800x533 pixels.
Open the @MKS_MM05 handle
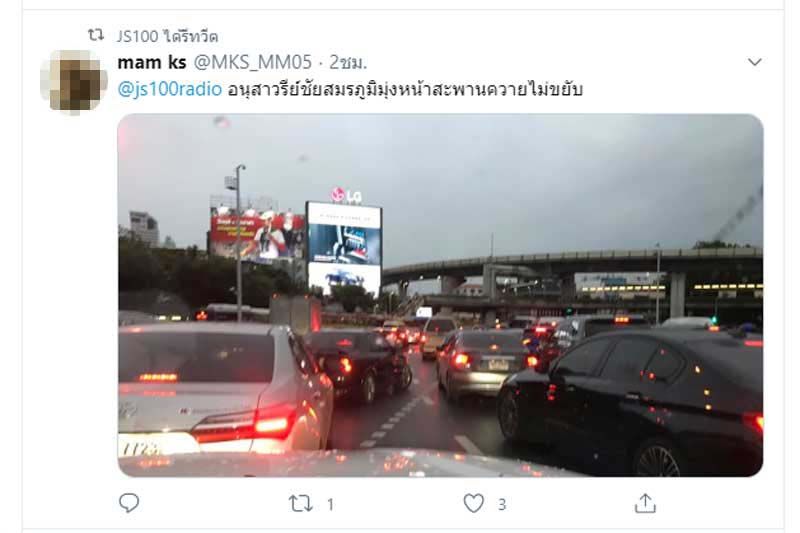[253, 62]
